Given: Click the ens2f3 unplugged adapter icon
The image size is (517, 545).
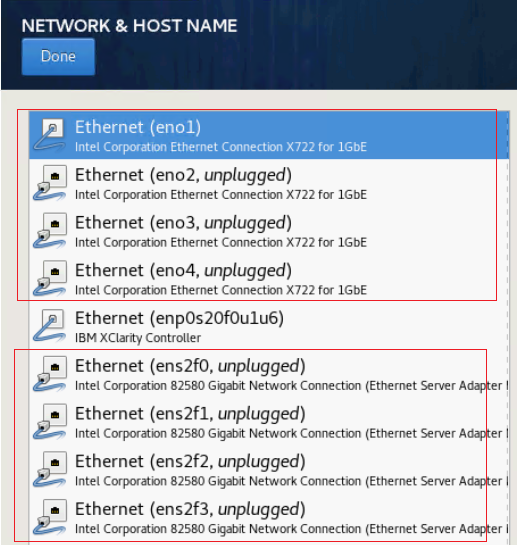Looking at the screenshot, I should click(50, 516).
